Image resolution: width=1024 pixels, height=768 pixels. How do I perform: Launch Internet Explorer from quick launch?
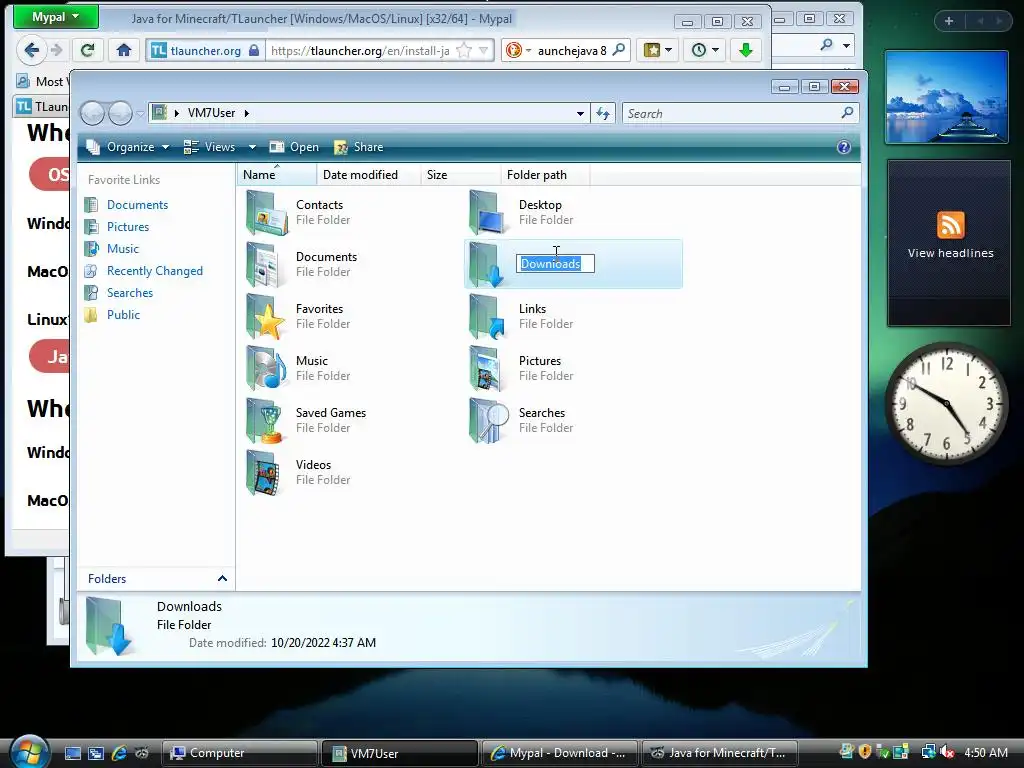pyautogui.click(x=119, y=753)
